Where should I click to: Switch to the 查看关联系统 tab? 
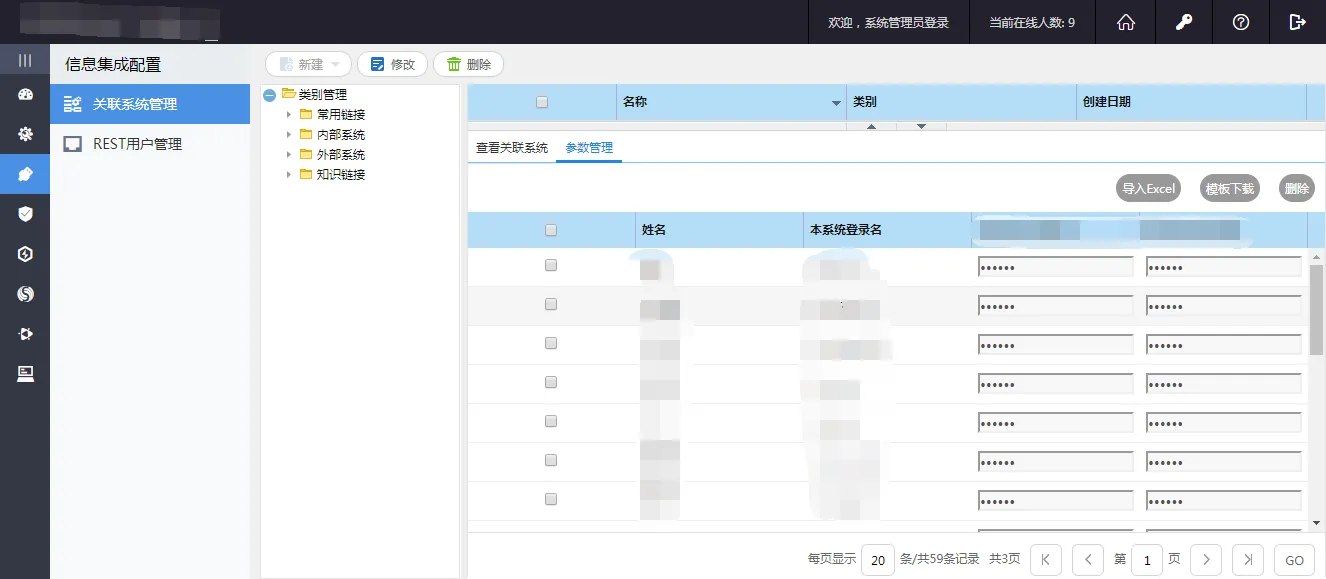(x=512, y=148)
